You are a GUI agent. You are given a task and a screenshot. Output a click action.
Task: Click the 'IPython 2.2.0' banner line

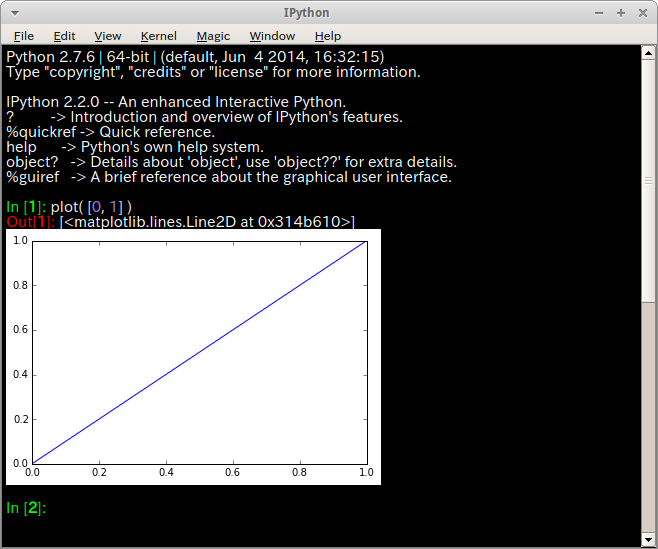[176, 102]
